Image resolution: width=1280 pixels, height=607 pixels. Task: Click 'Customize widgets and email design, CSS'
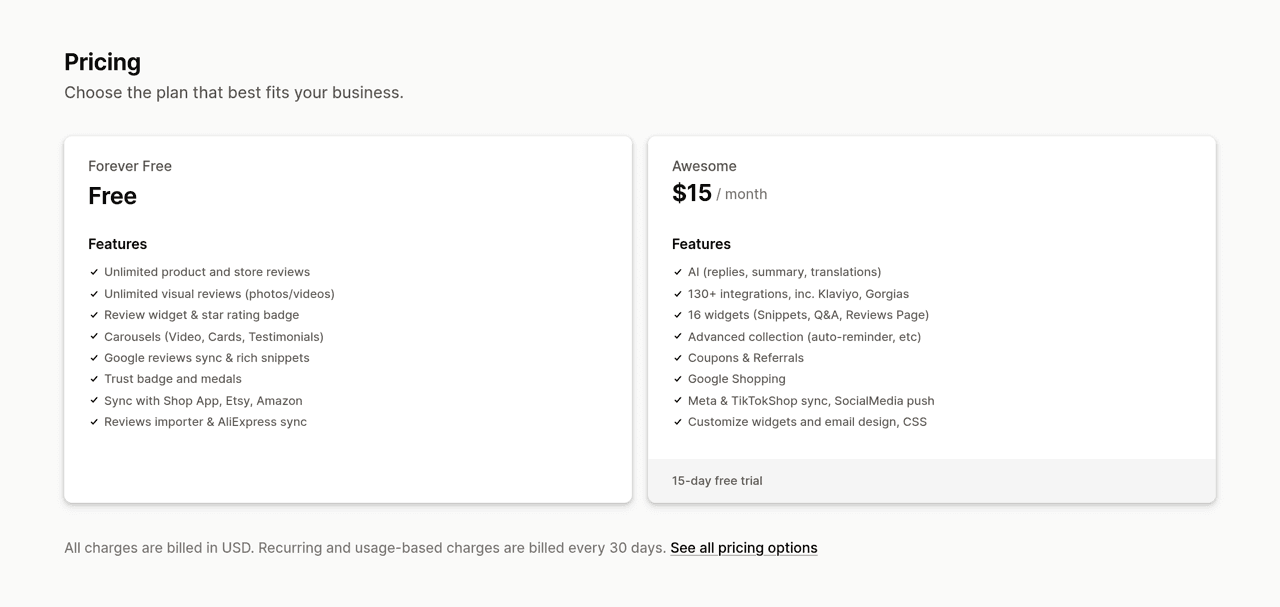(807, 422)
